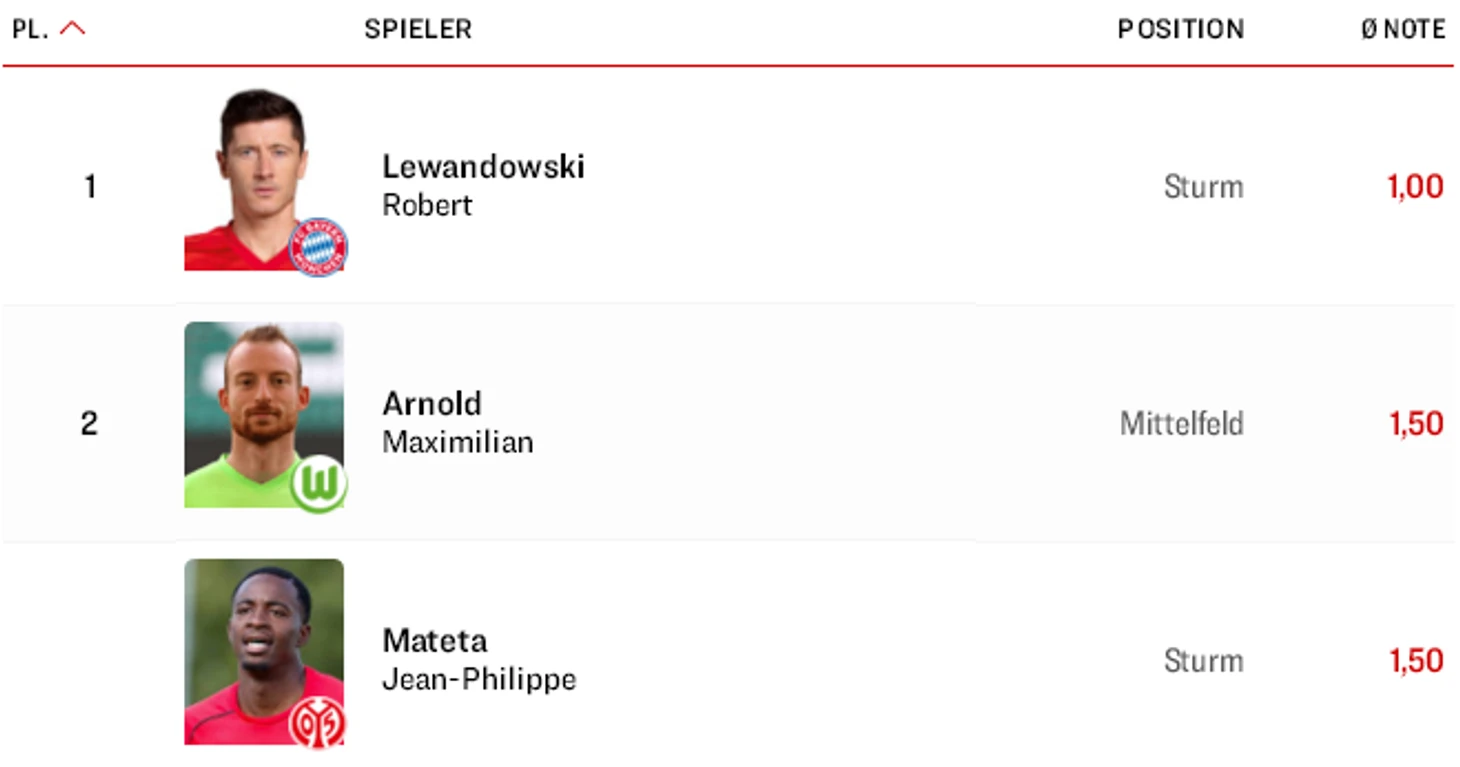Click first name Jean-Philippe under Mateta
This screenshot has height=767, width=1460.
coord(479,679)
